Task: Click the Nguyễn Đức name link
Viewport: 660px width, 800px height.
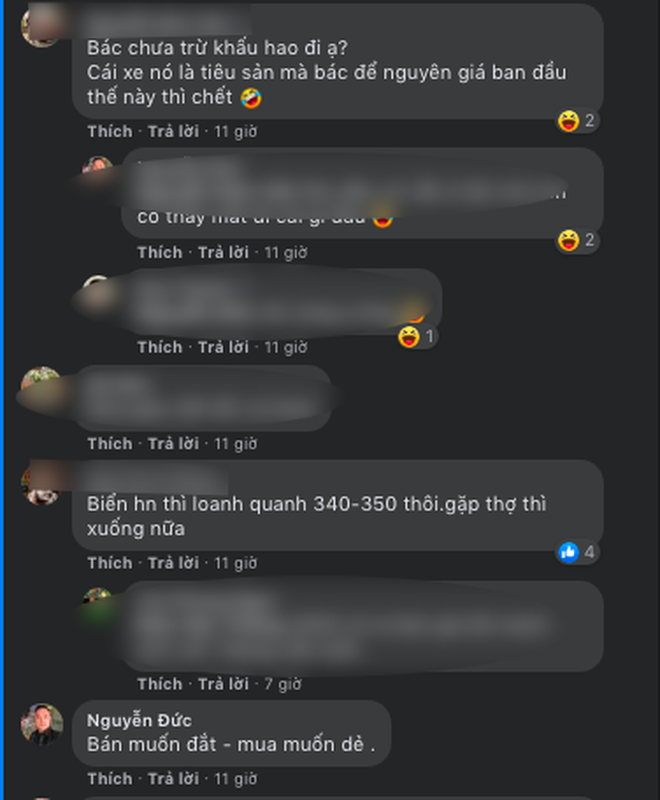Action: coord(139,720)
